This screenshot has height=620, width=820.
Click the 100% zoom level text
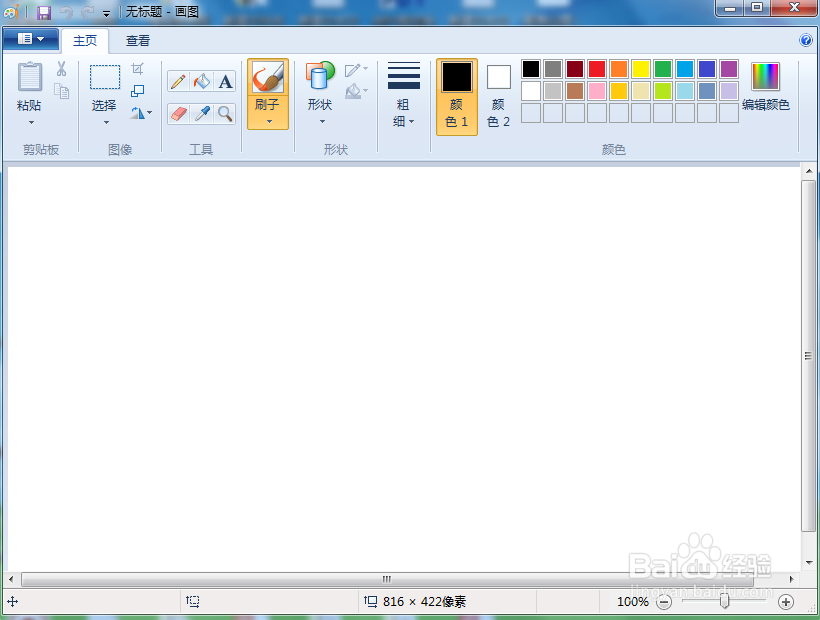tap(633, 602)
